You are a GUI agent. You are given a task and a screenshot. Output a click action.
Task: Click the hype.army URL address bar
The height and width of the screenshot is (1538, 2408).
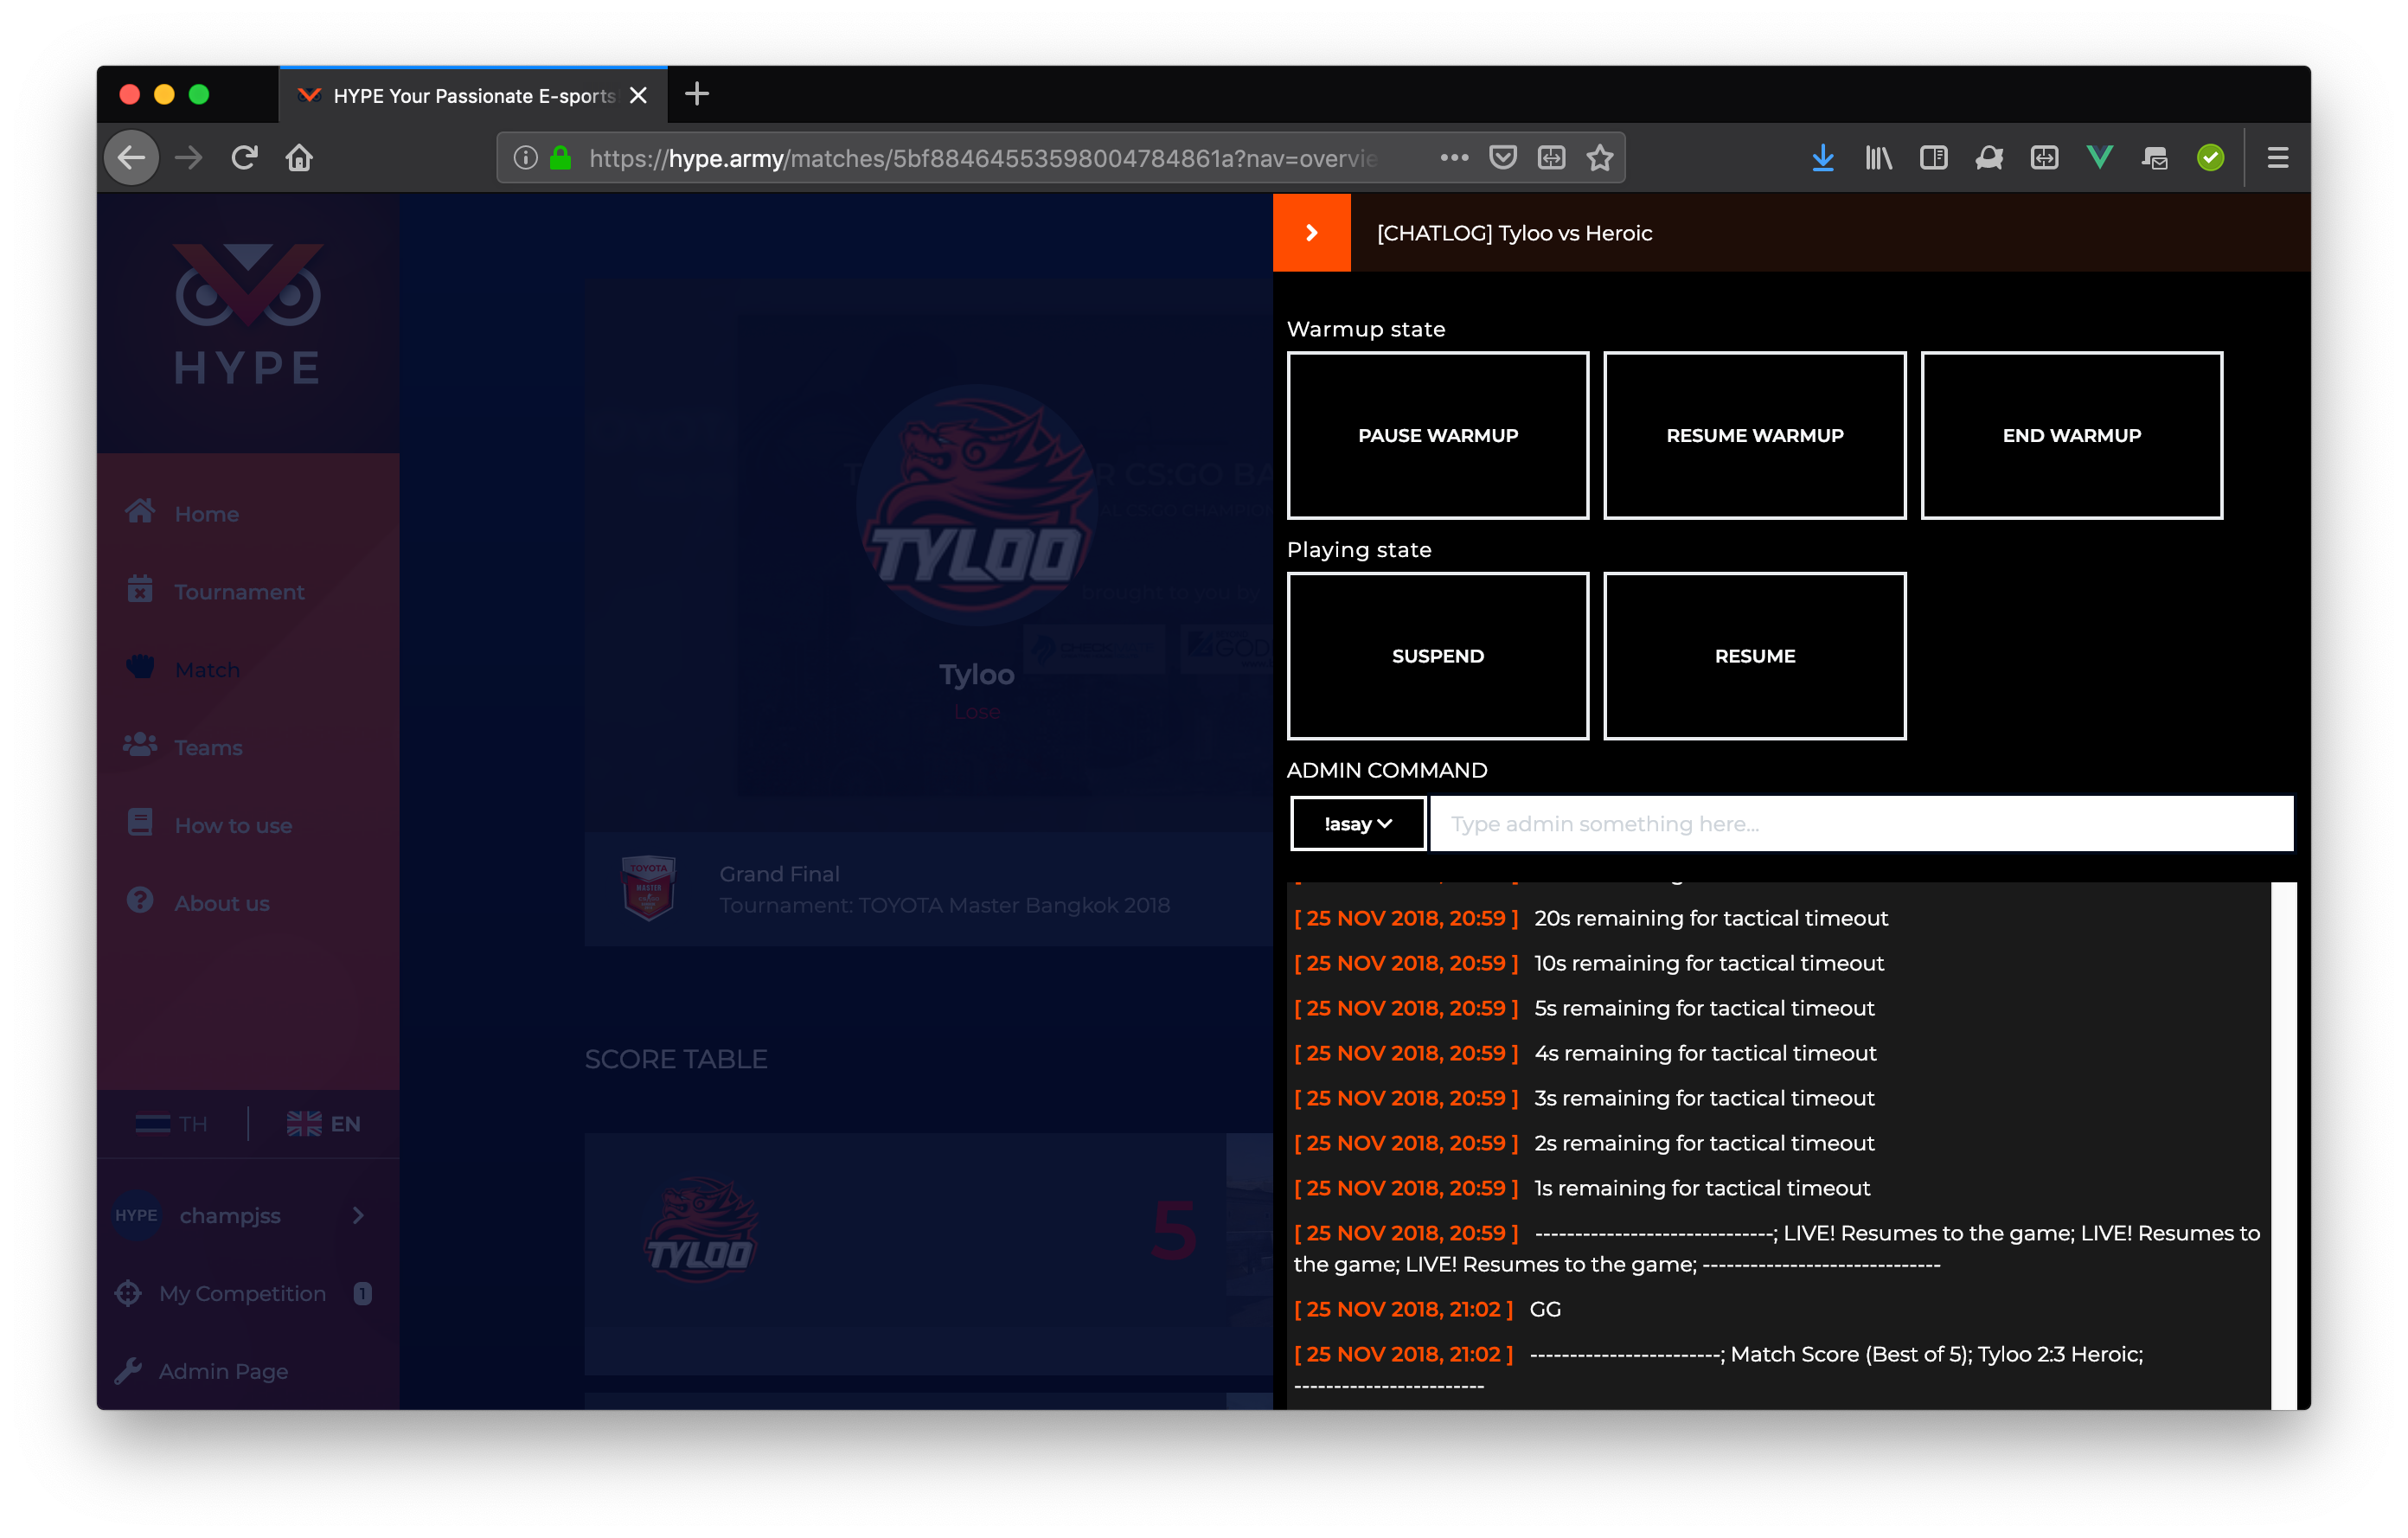[x=983, y=158]
